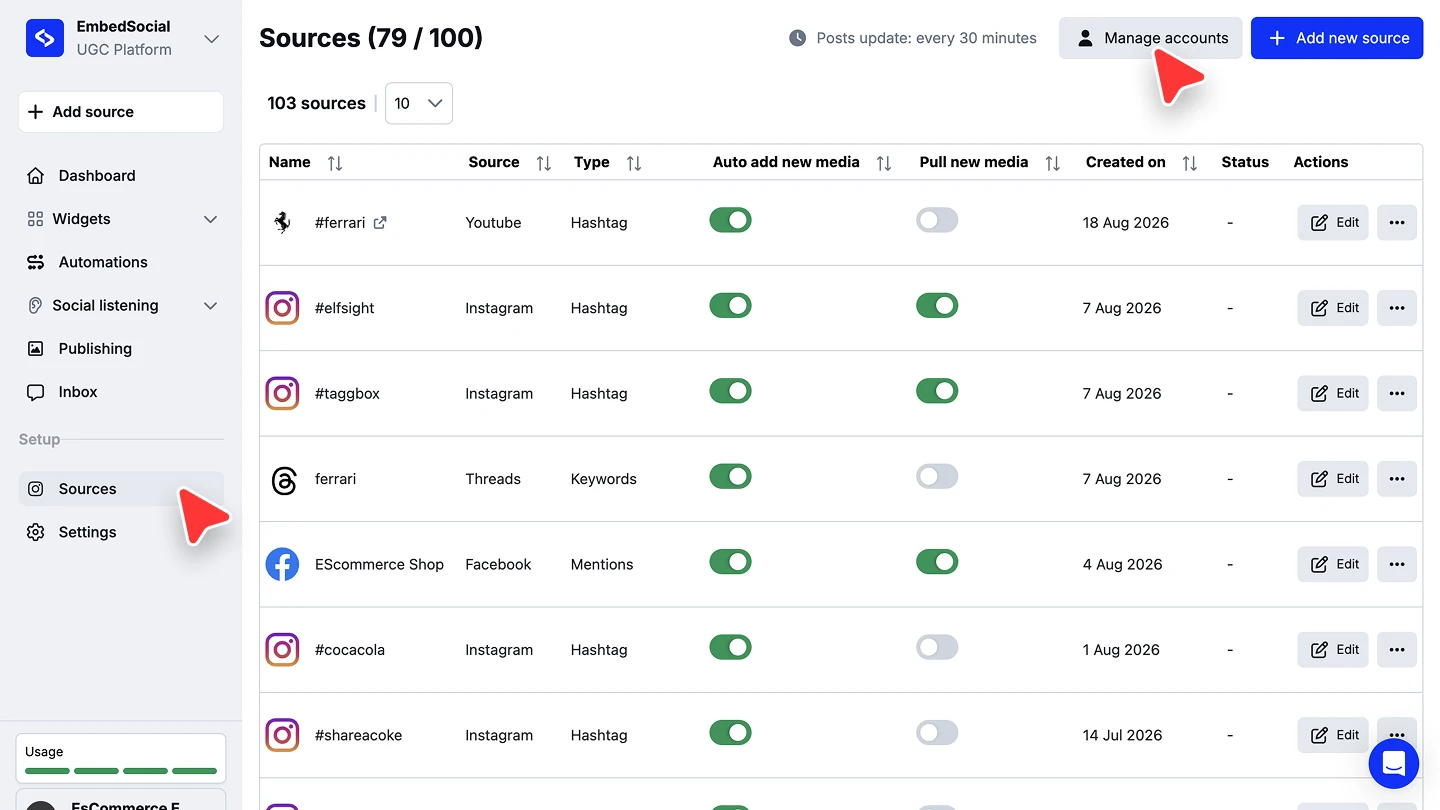
Task: Click the Publishing image icon
Action: click(36, 349)
